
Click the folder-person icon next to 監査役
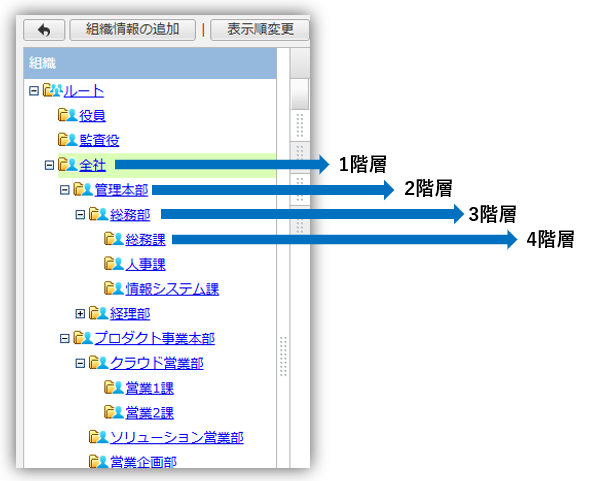coord(67,140)
